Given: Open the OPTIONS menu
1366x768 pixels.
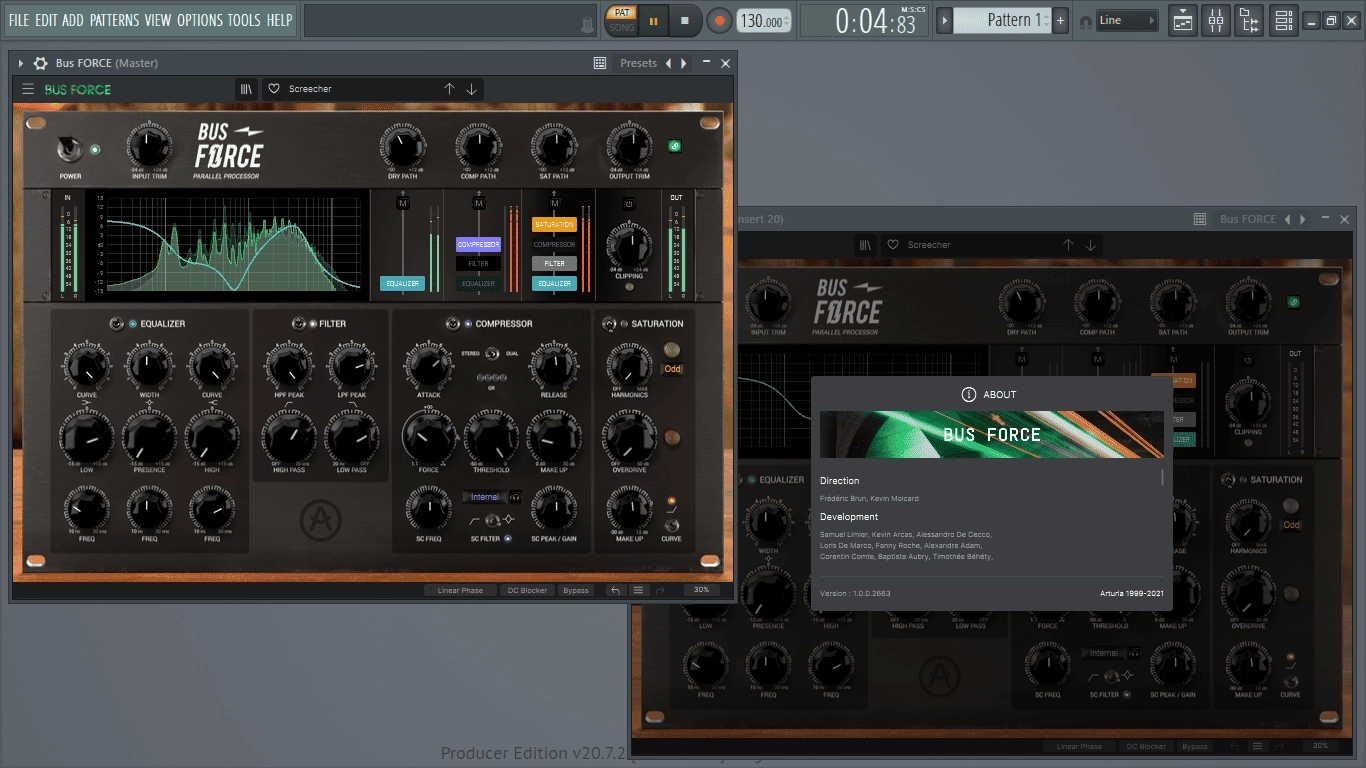Looking at the screenshot, I should point(199,20).
